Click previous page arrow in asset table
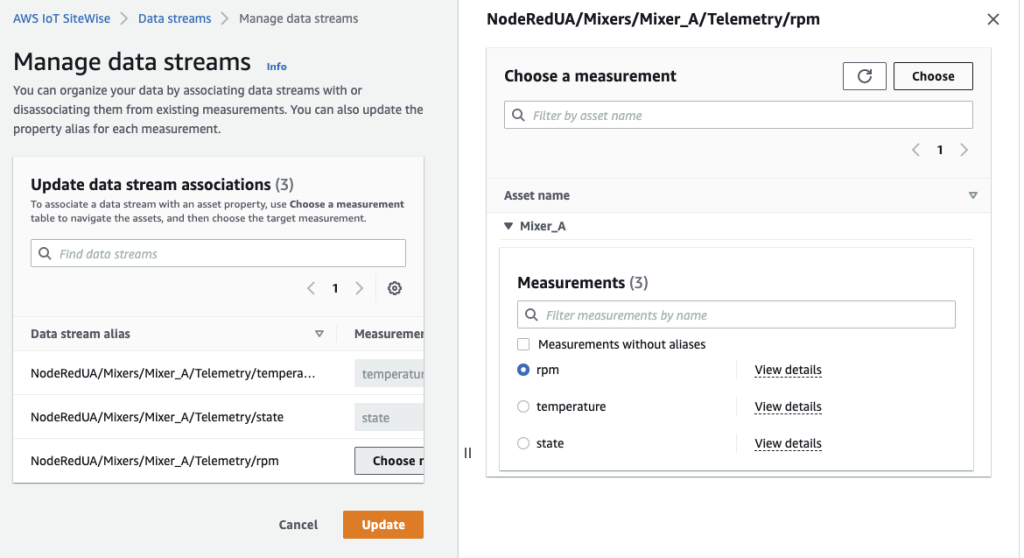 pos(915,150)
